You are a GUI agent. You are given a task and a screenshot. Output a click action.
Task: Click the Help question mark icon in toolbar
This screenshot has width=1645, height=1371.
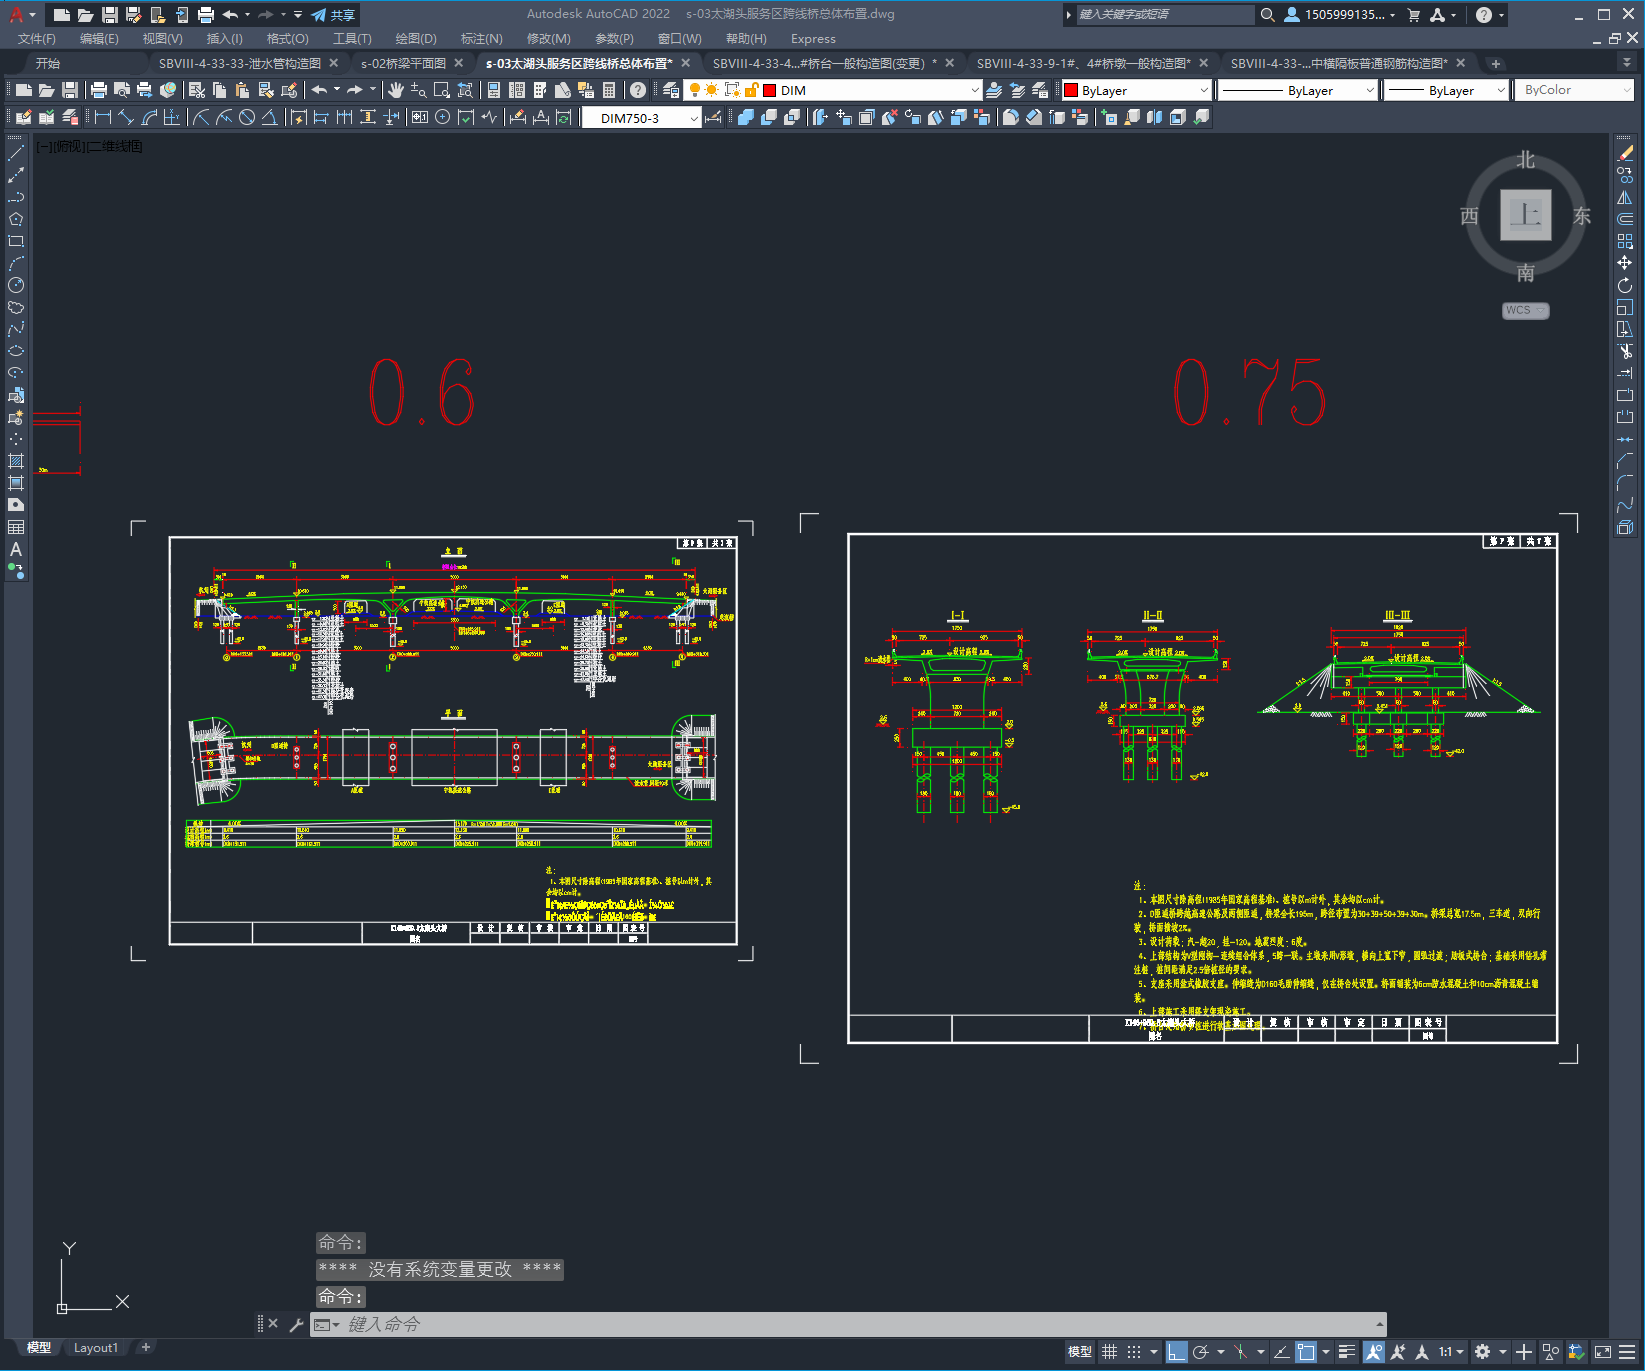(x=638, y=90)
